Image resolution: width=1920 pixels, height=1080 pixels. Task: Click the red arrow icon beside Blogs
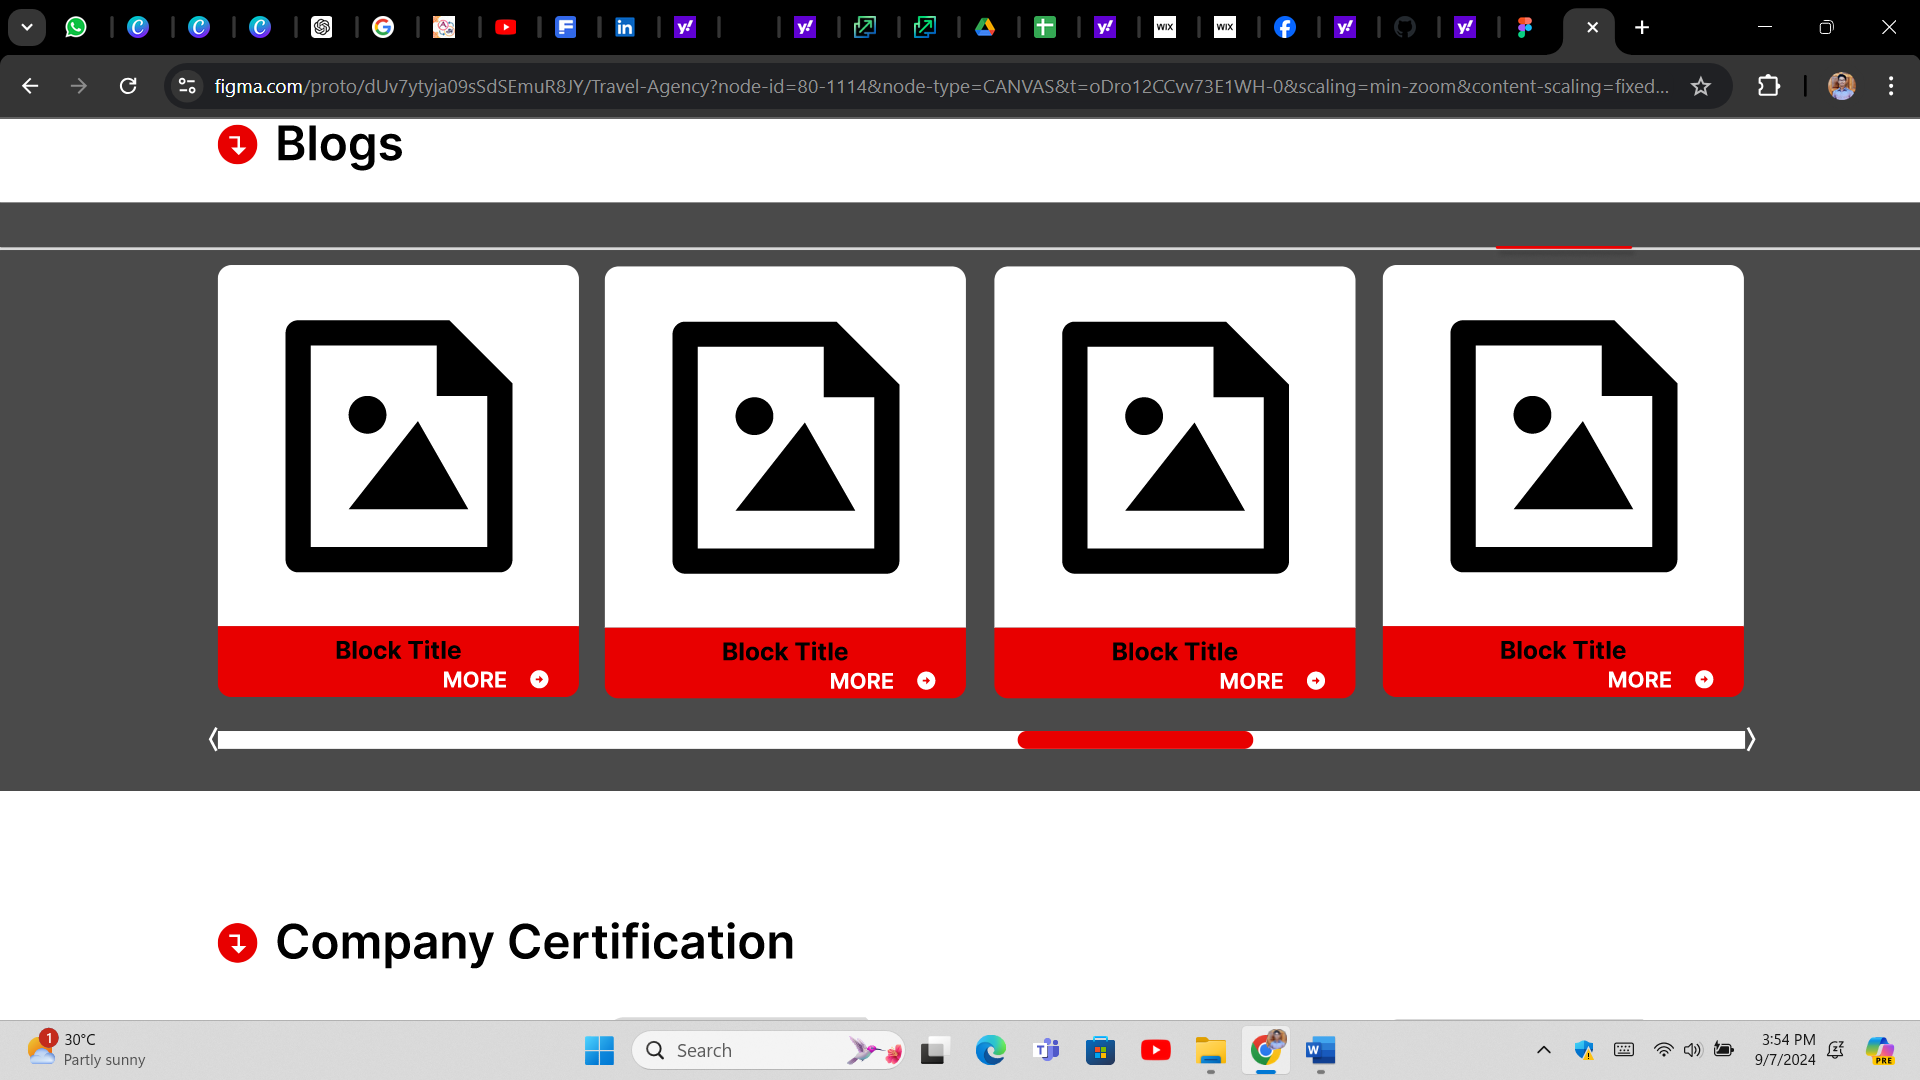coord(237,145)
